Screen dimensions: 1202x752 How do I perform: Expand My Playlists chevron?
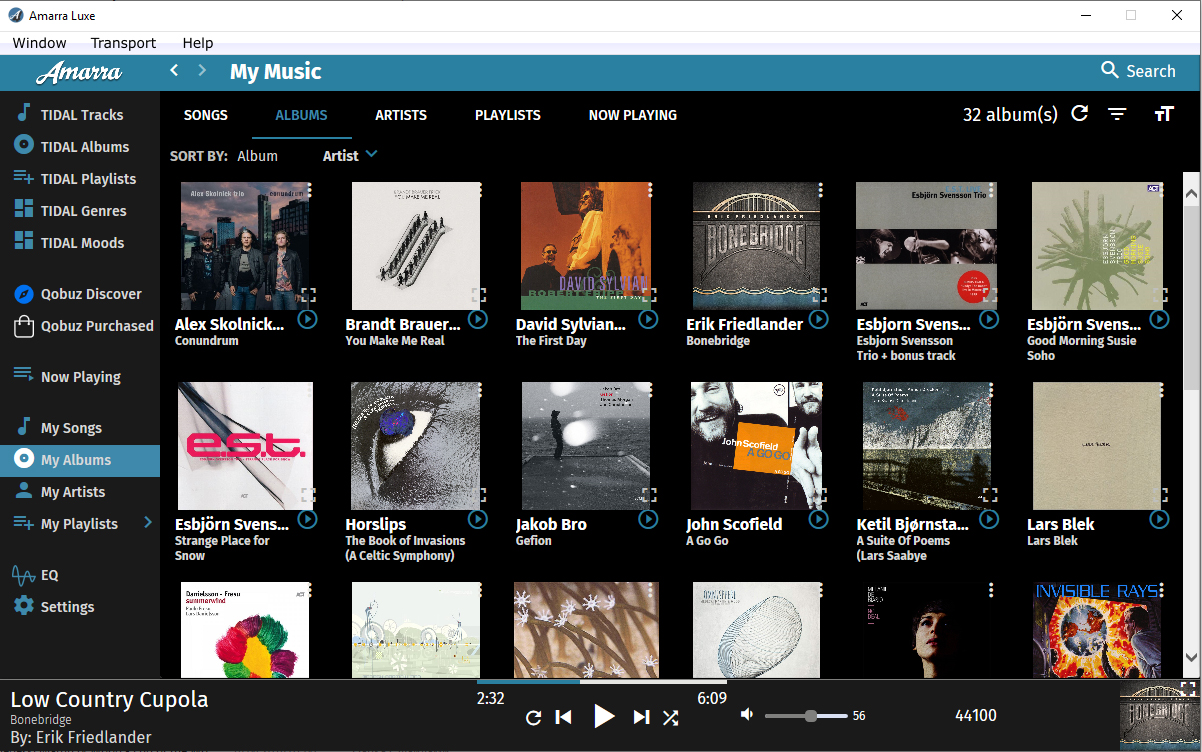[148, 523]
